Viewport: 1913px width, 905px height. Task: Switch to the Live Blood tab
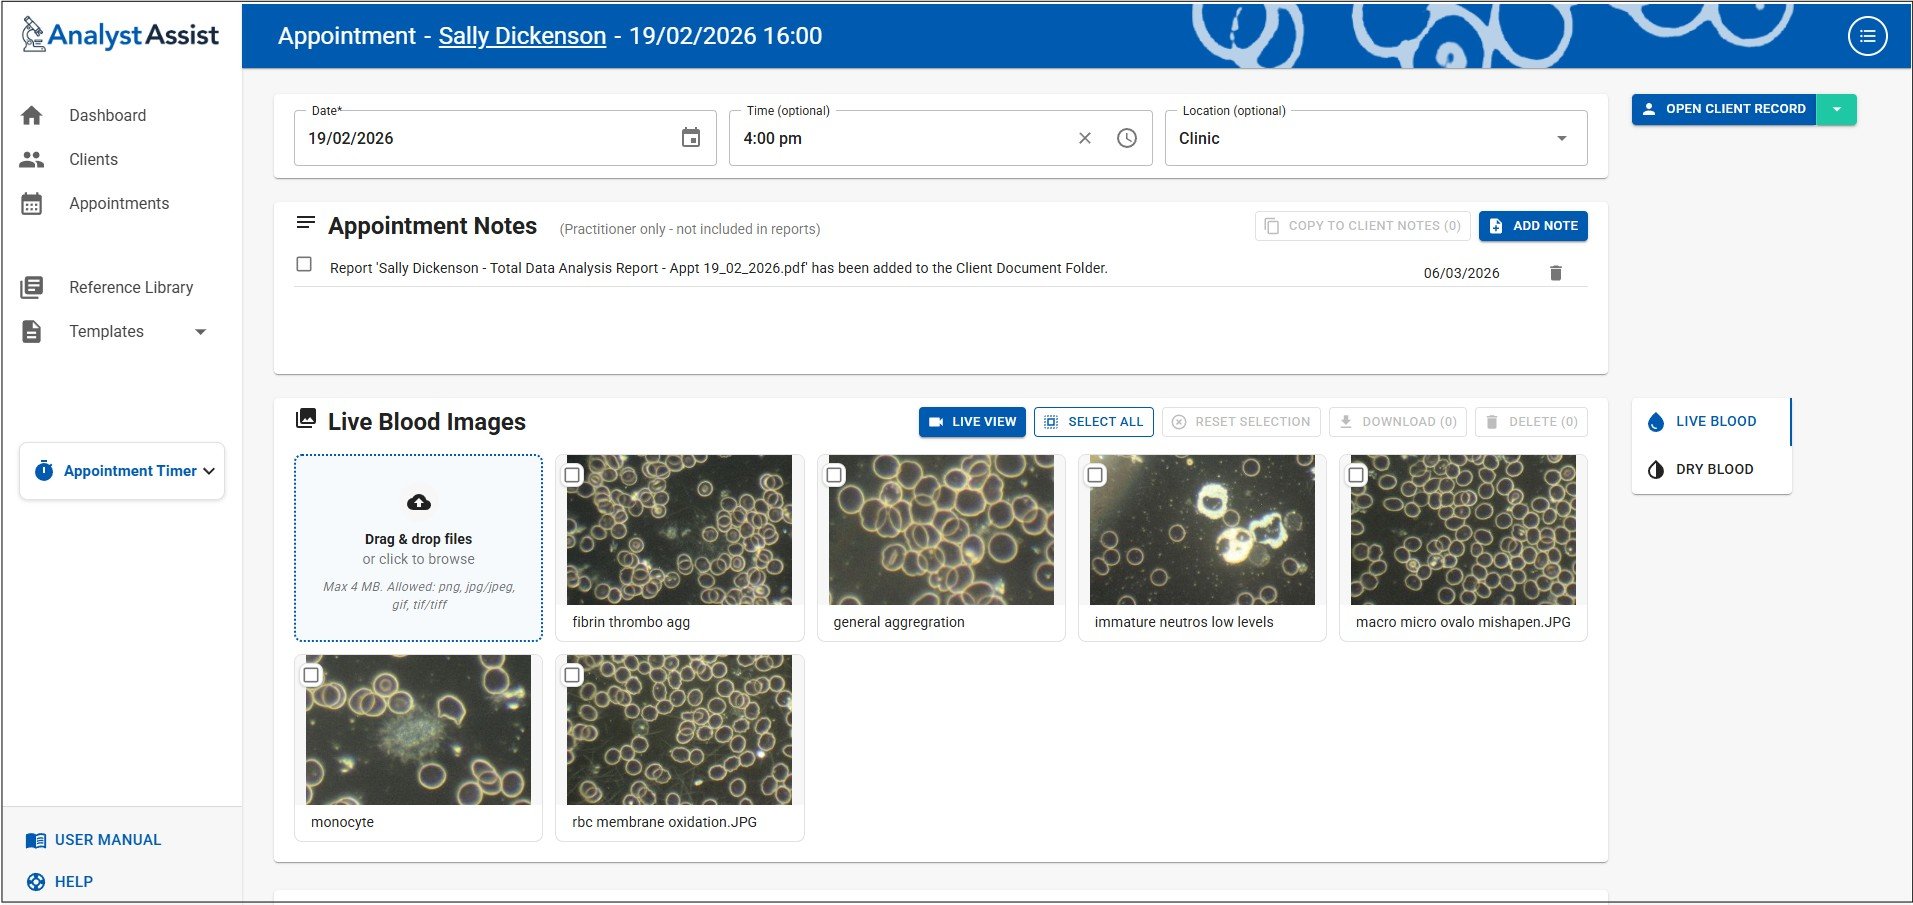[x=1711, y=421]
